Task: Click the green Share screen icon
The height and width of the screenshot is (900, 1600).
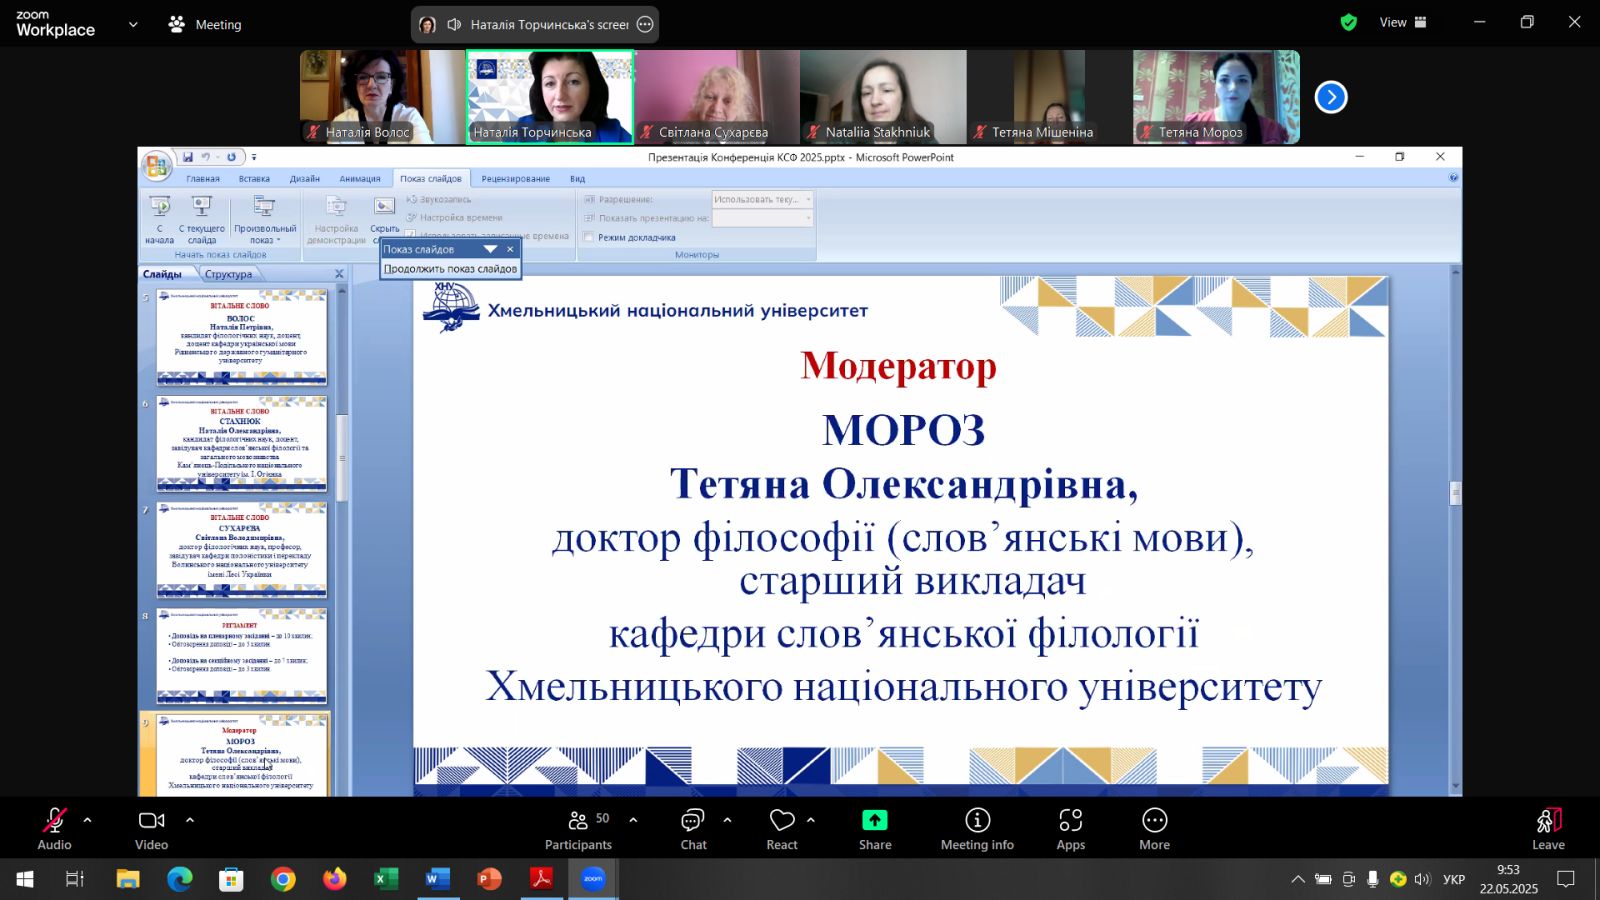Action: coord(875,821)
